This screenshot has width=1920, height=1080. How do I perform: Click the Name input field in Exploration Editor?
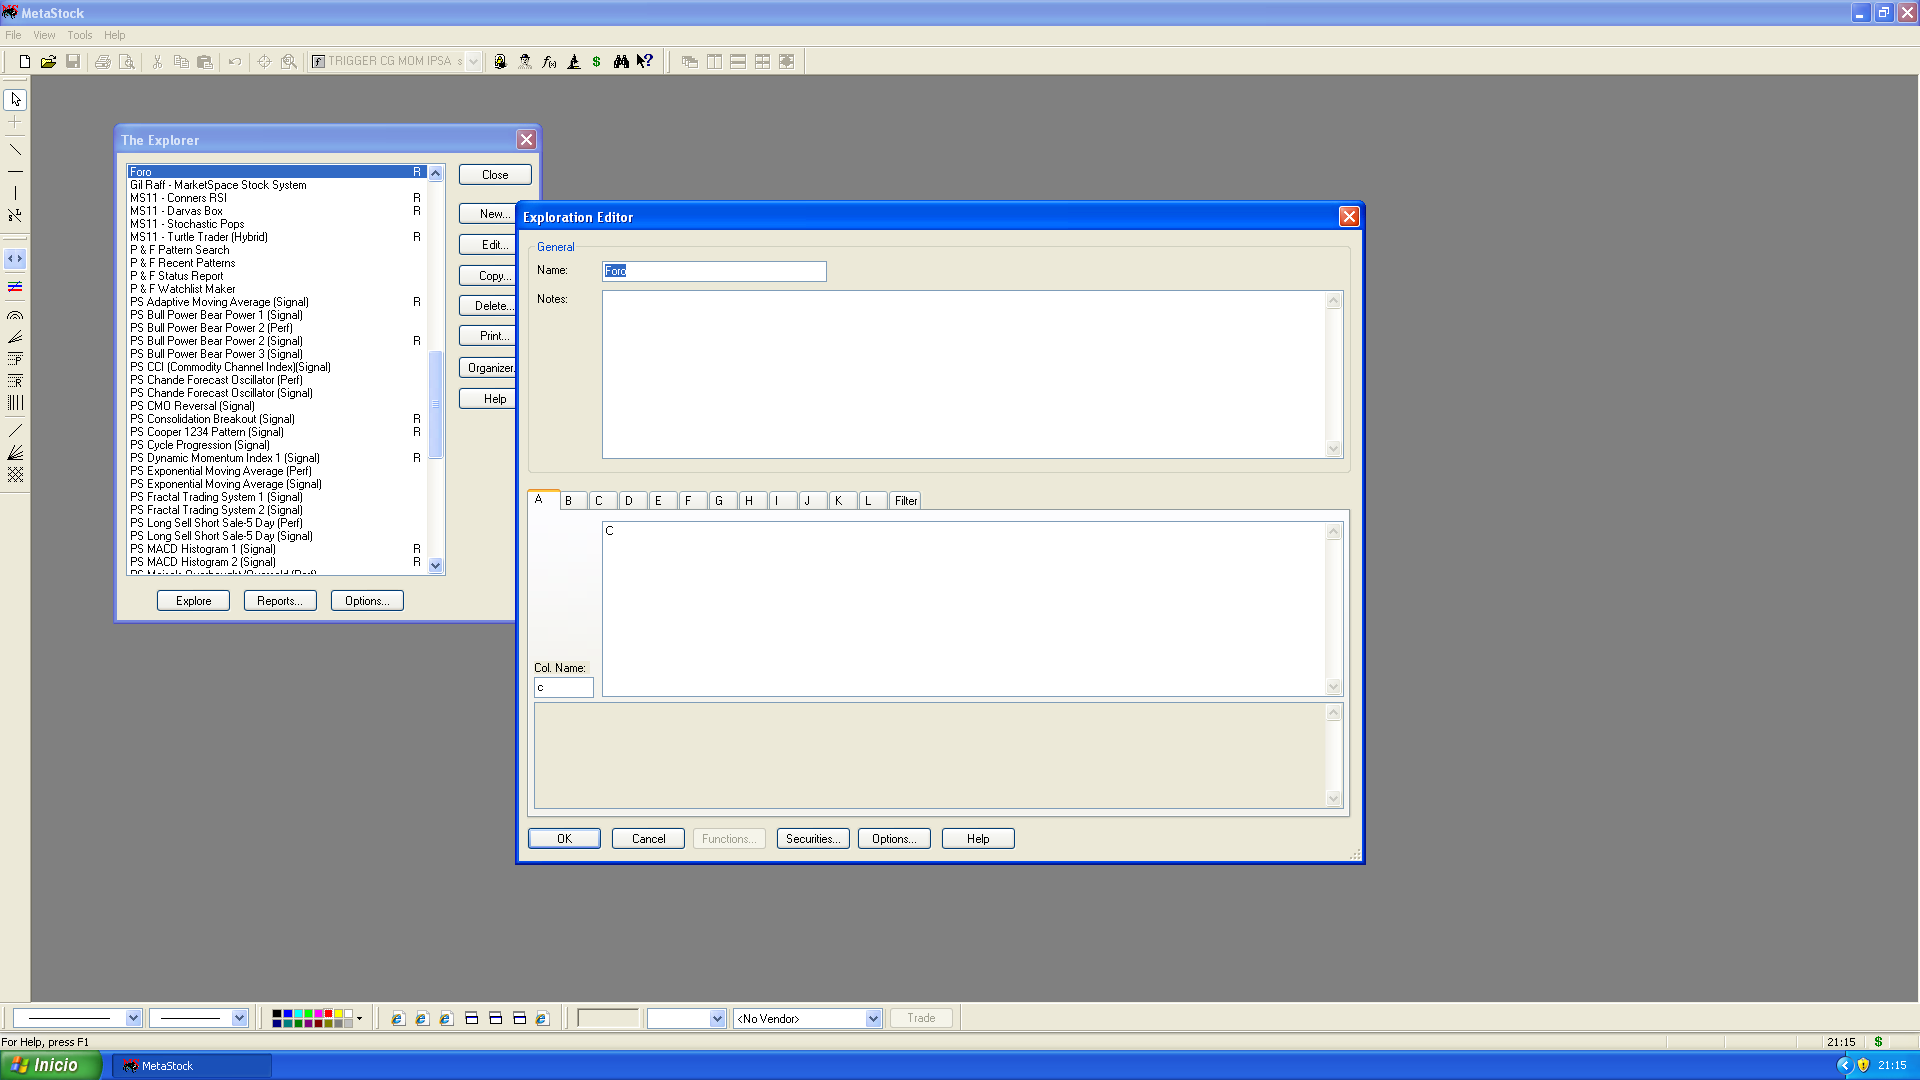click(x=713, y=270)
